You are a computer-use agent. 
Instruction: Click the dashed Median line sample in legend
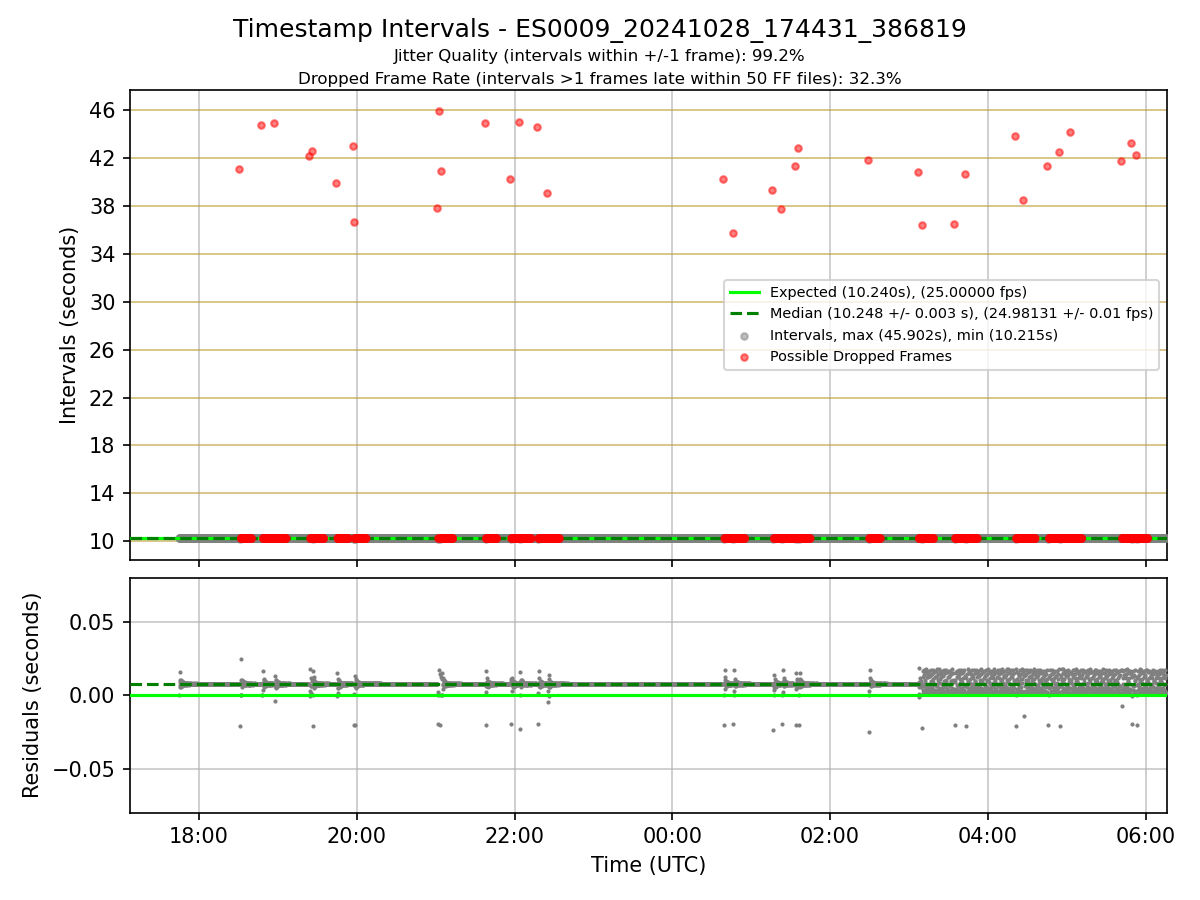coord(746,313)
